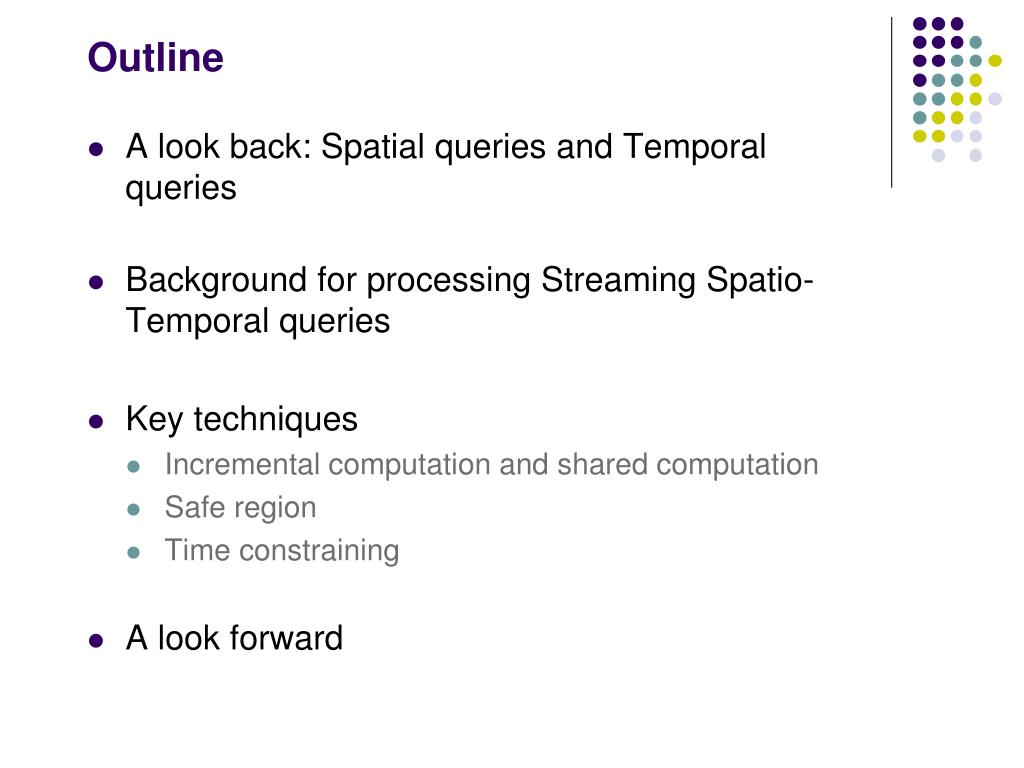Click the 'A look forward' bullet text

point(234,638)
